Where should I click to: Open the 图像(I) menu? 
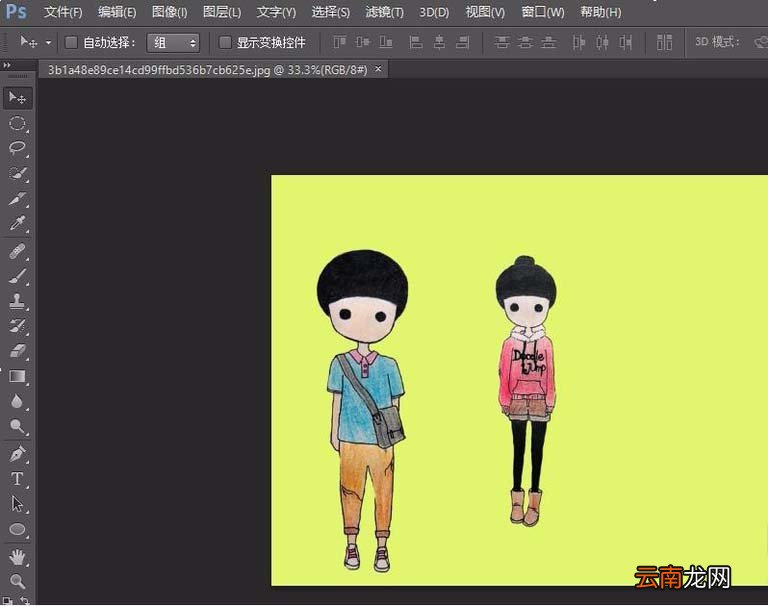tap(169, 12)
